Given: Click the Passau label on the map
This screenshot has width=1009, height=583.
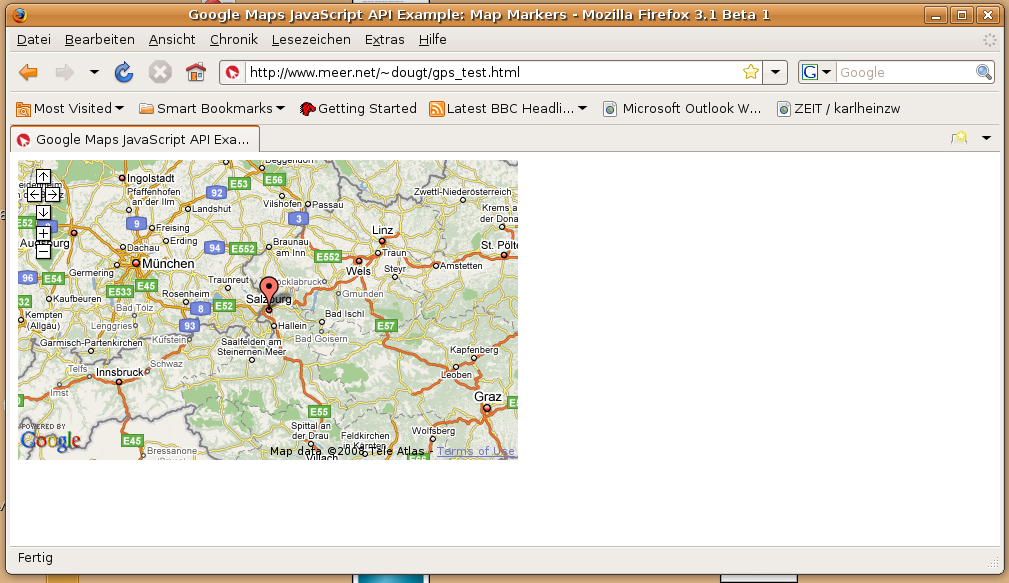Looking at the screenshot, I should (328, 205).
